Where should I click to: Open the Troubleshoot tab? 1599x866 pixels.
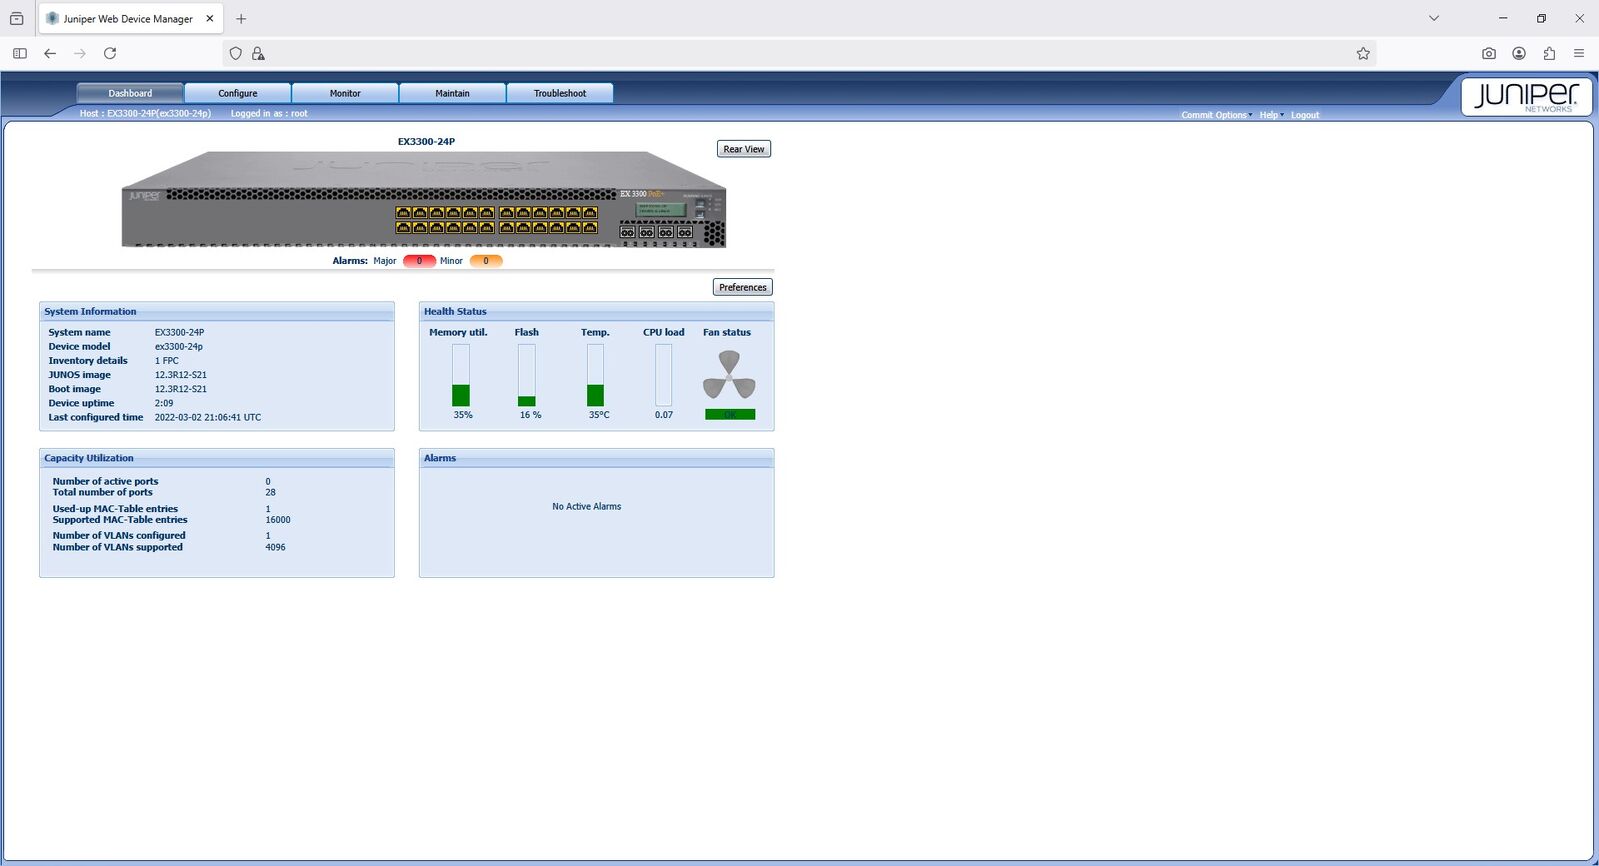[x=560, y=93]
